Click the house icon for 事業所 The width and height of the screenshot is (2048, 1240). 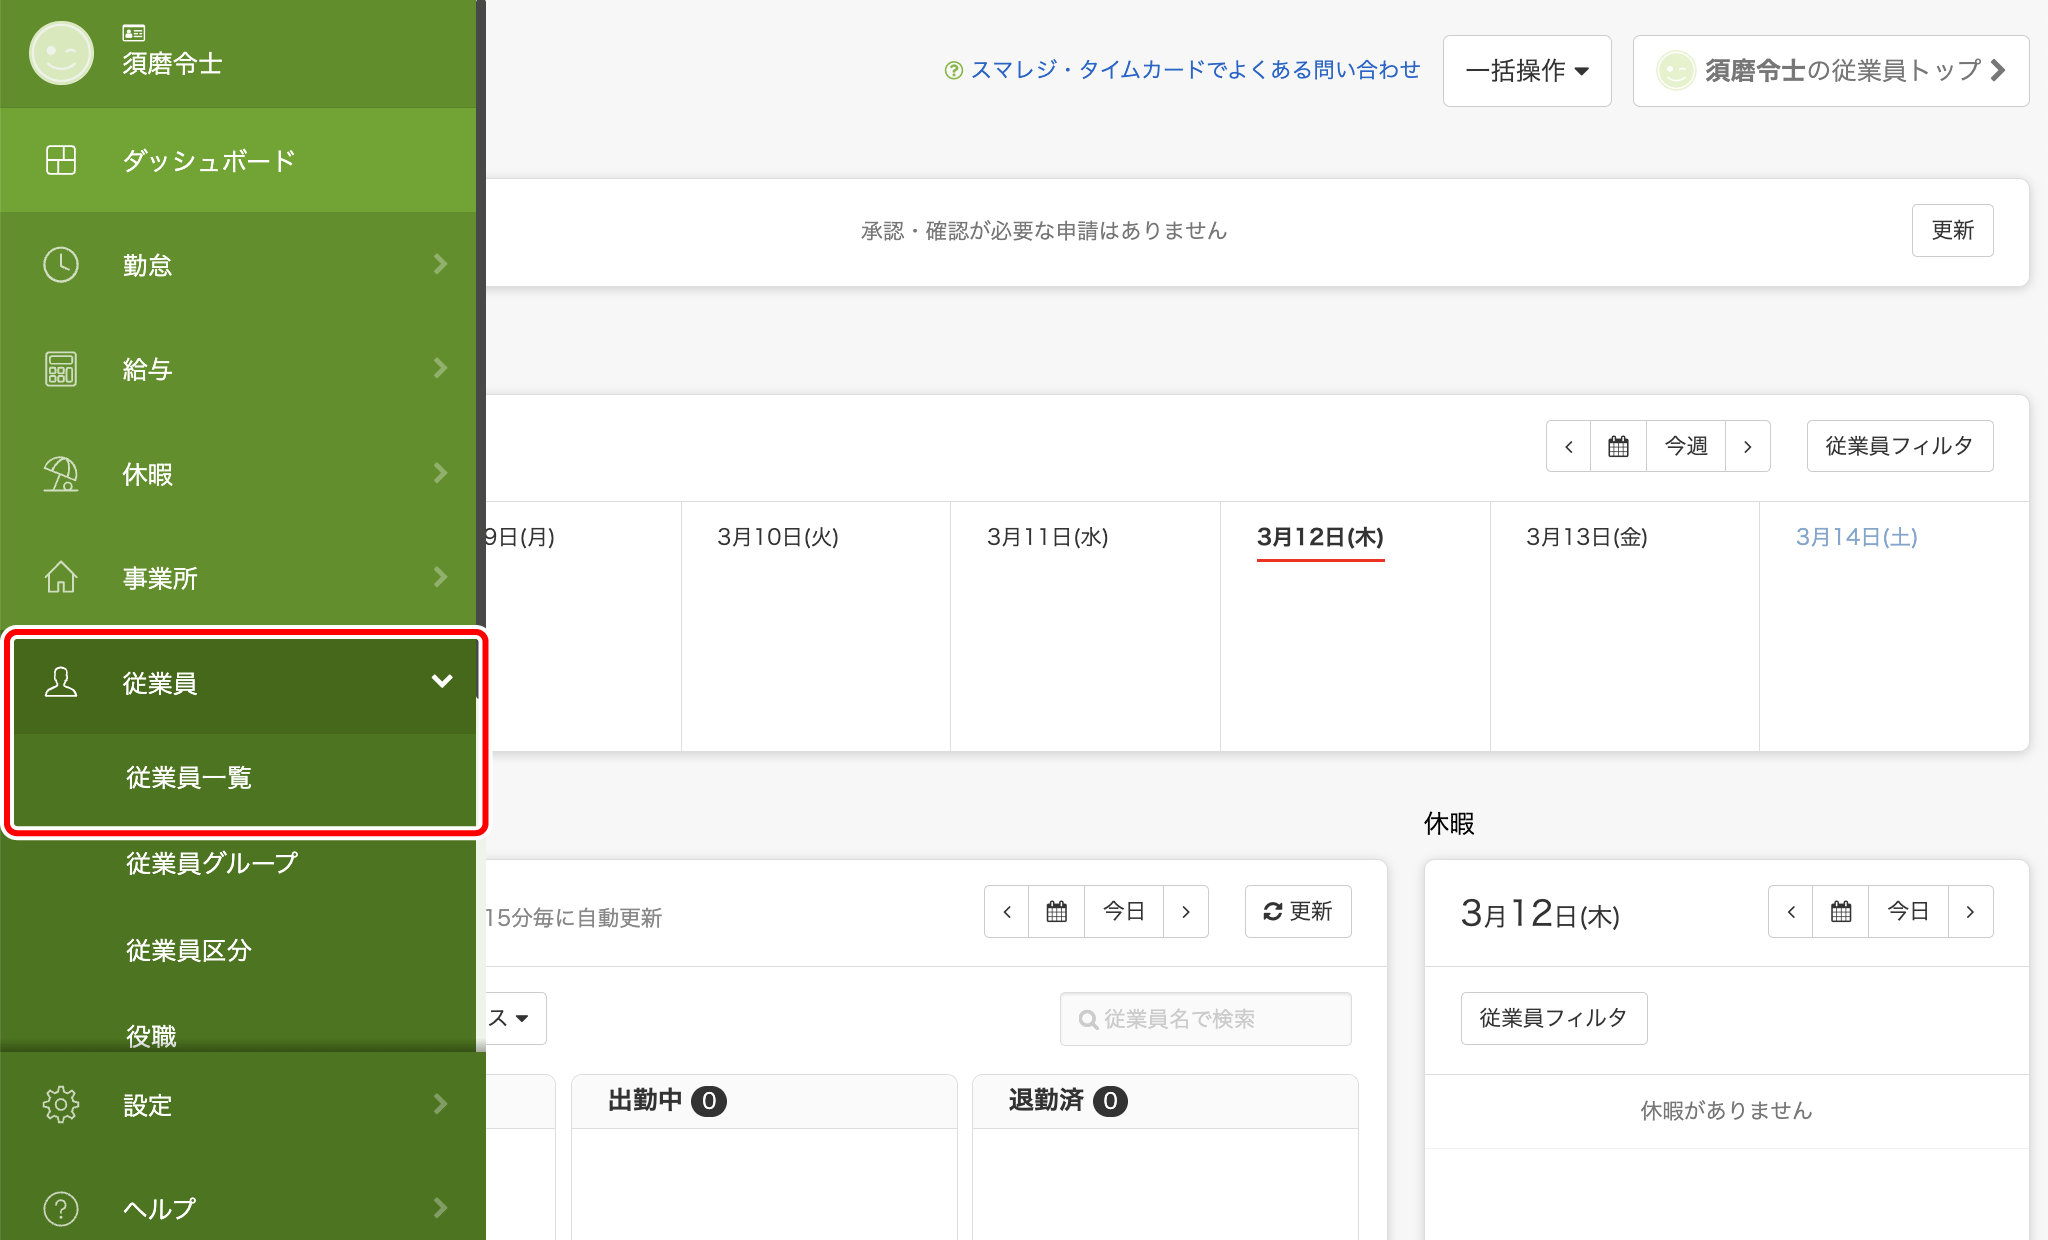point(61,577)
